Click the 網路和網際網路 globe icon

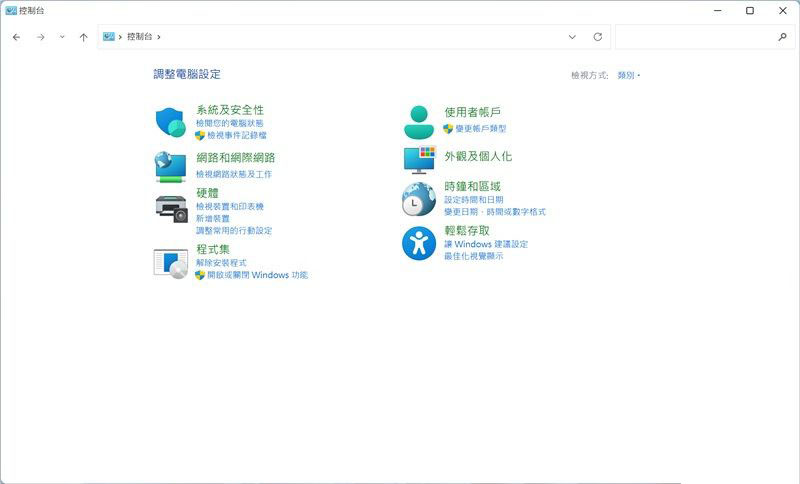pos(170,165)
